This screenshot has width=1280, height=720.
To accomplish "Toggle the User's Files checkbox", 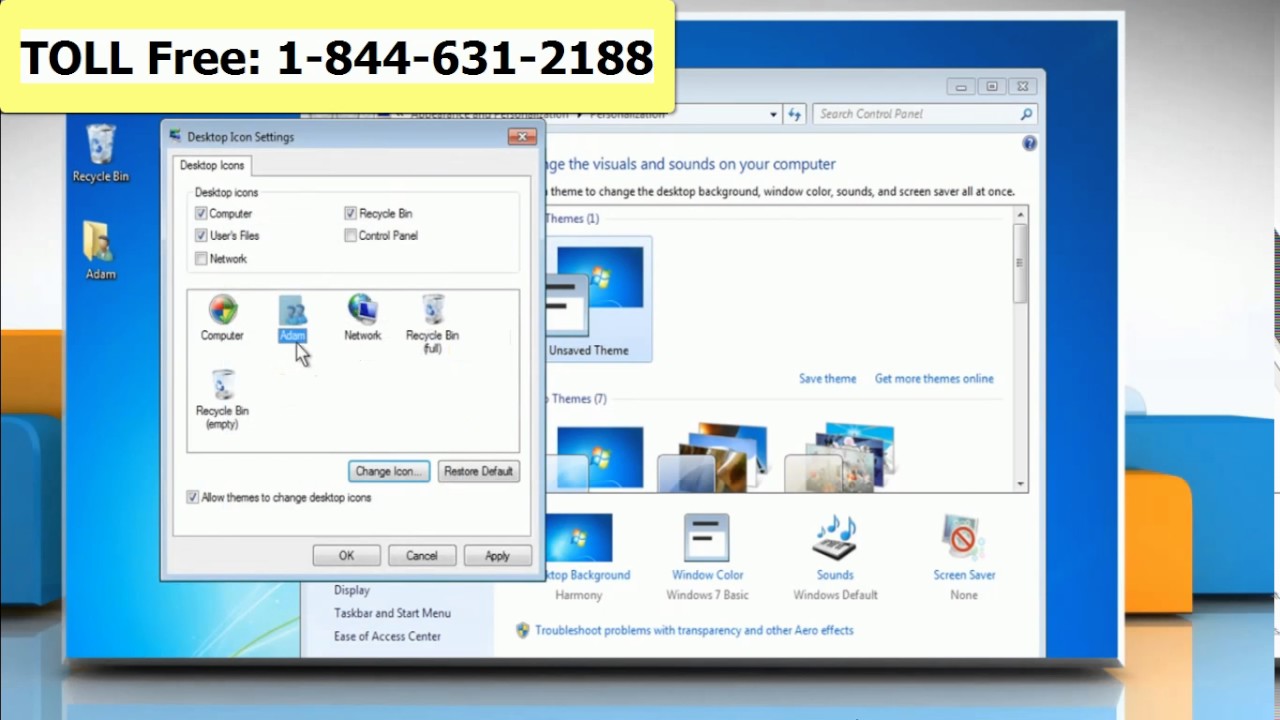I will (201, 235).
